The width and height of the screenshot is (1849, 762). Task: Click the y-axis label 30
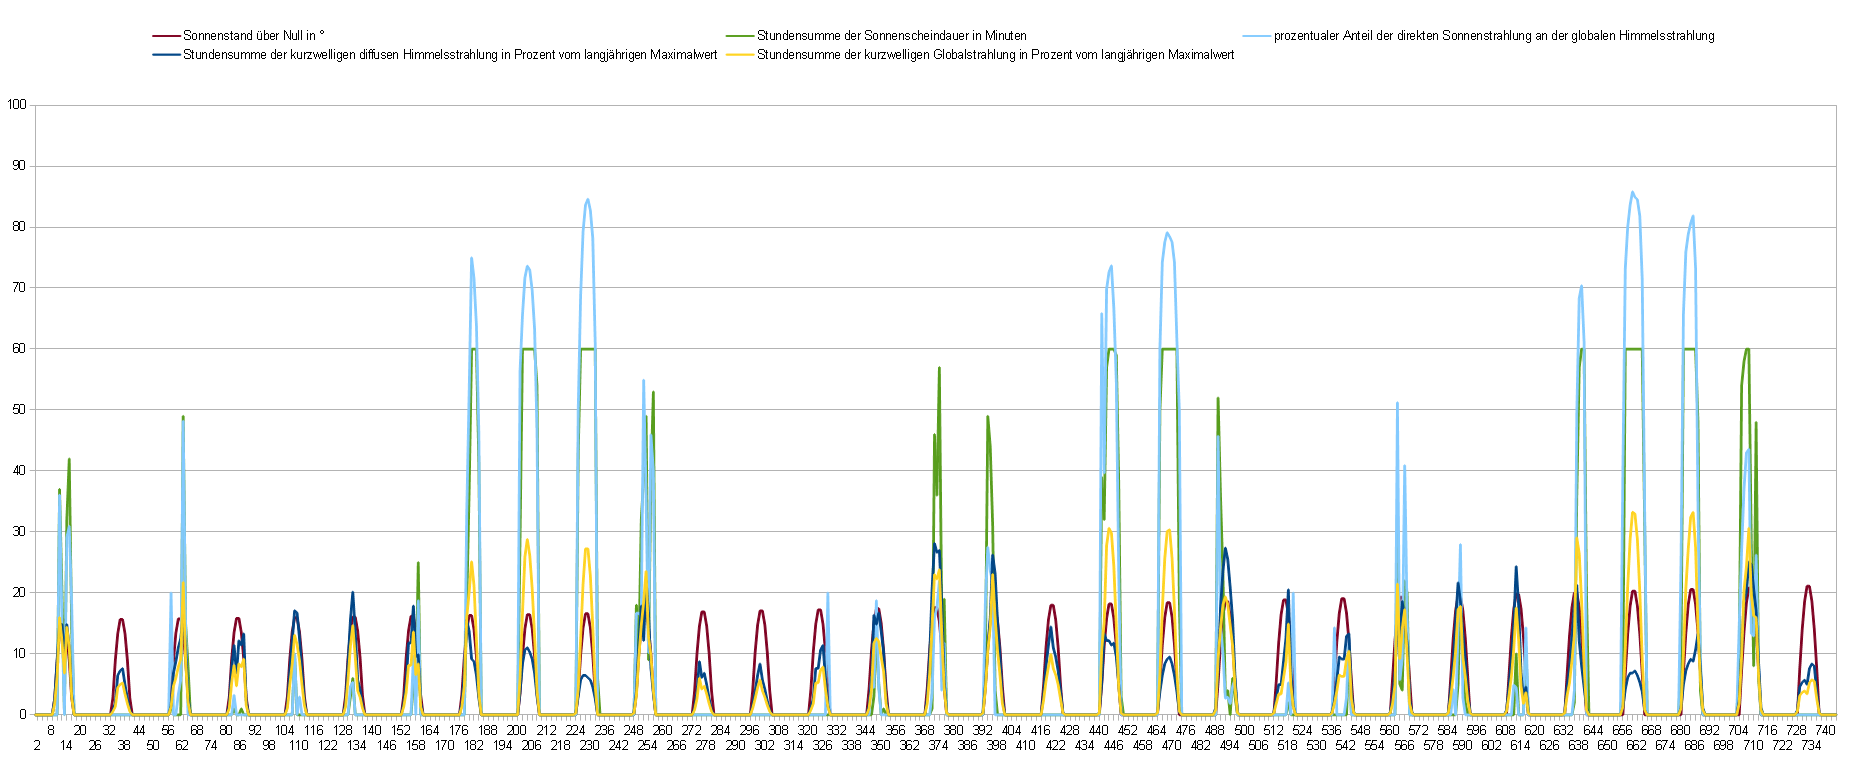point(20,532)
